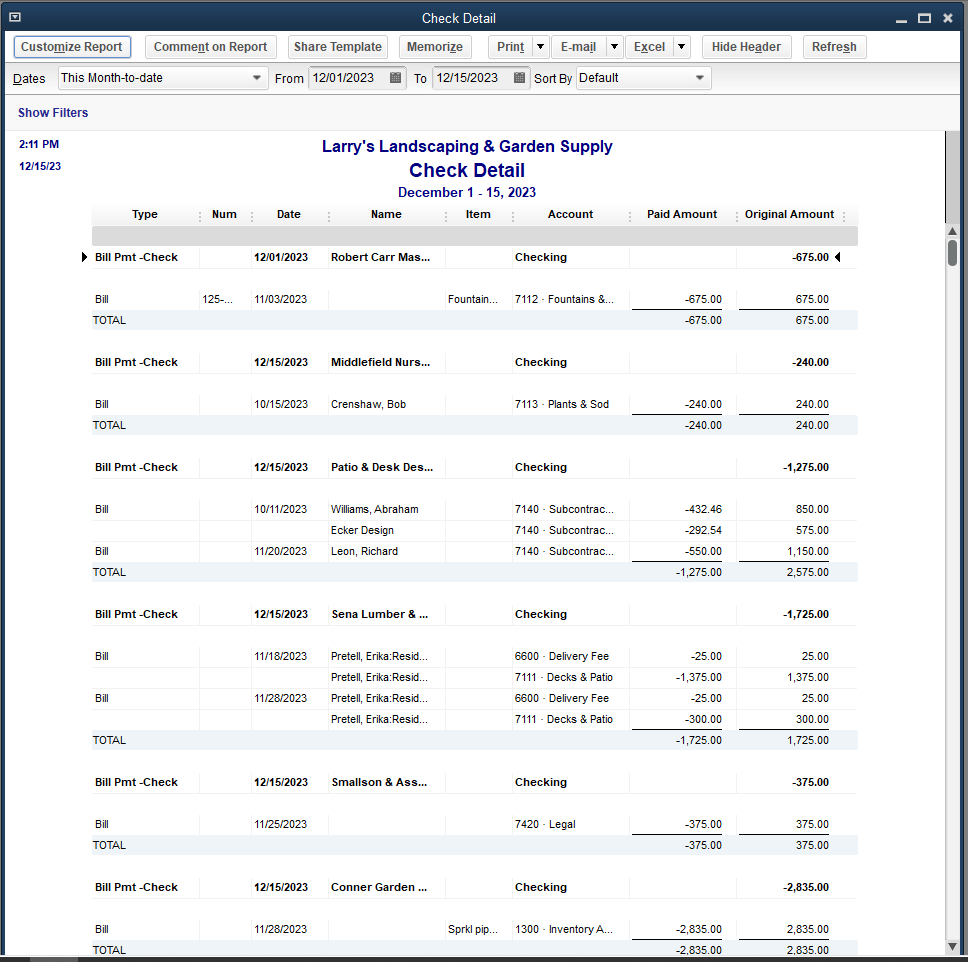Click the 7113 · Plants & Sod account cell
Image resolution: width=968 pixels, height=962 pixels.
[562, 404]
